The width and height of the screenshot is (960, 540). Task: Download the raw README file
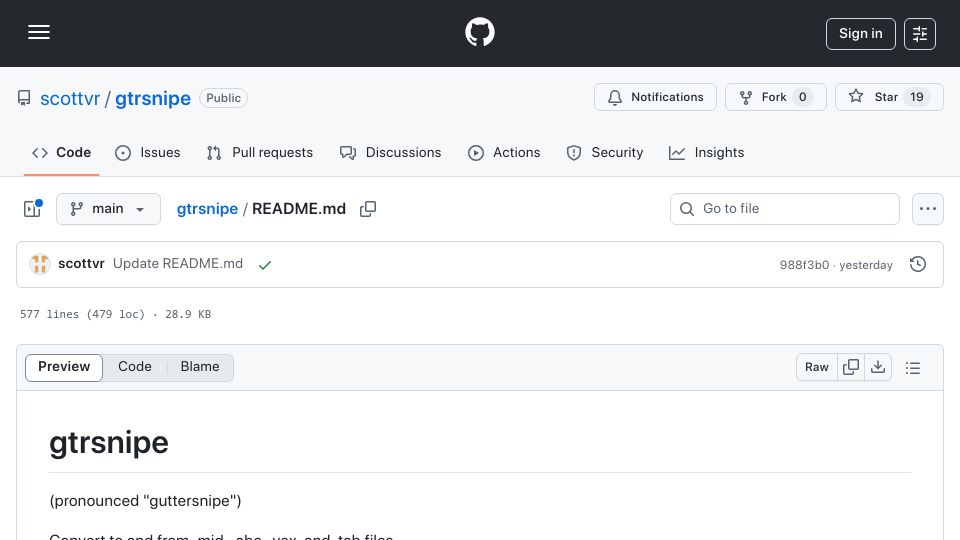[878, 367]
